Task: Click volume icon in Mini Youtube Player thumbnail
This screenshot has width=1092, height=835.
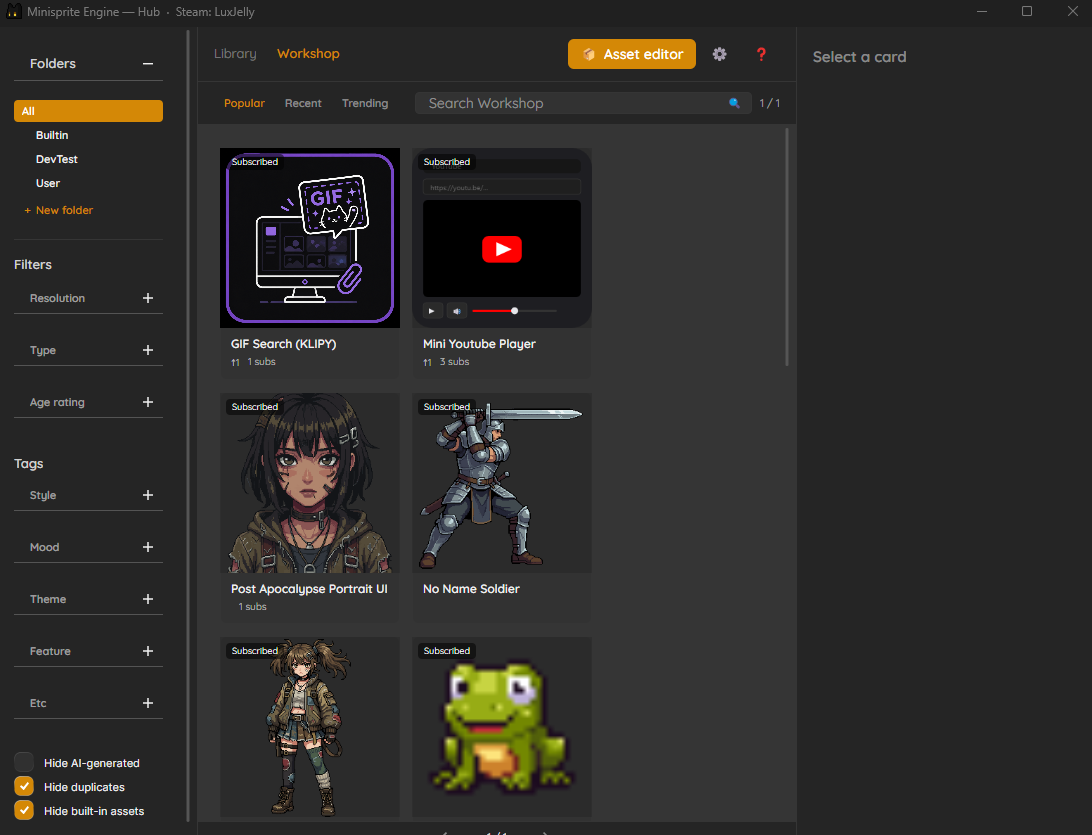Action: [x=456, y=311]
